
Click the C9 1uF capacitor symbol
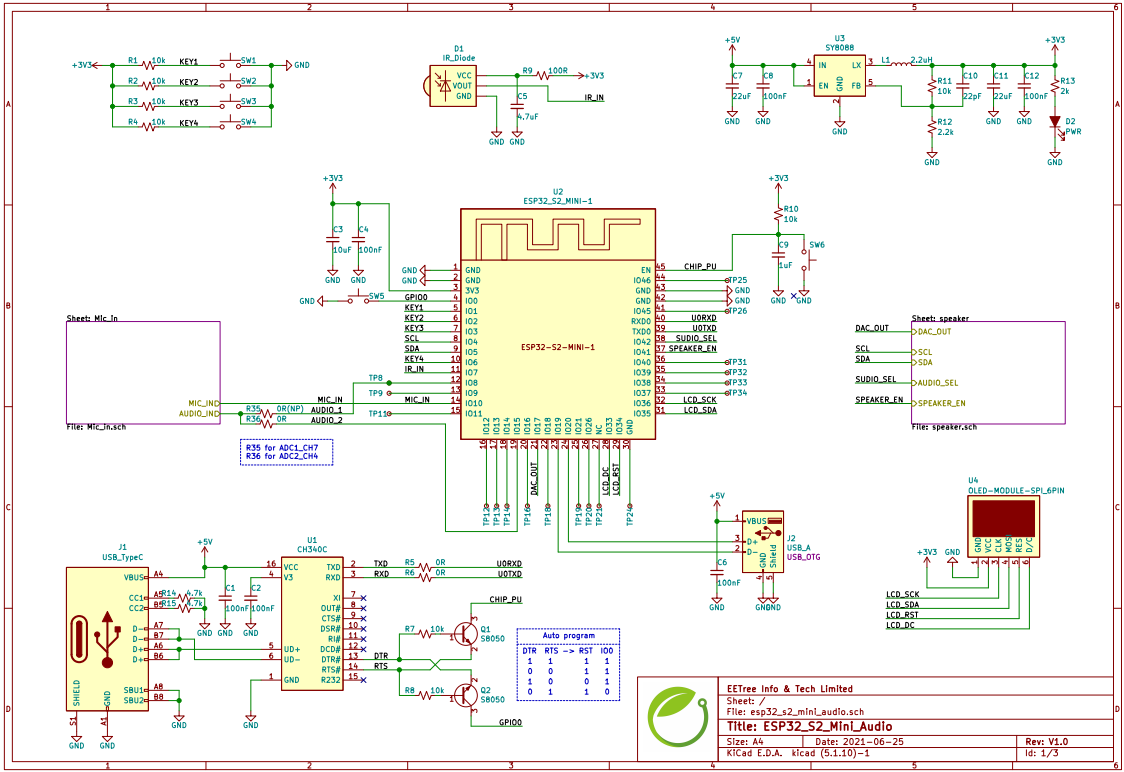pos(778,255)
